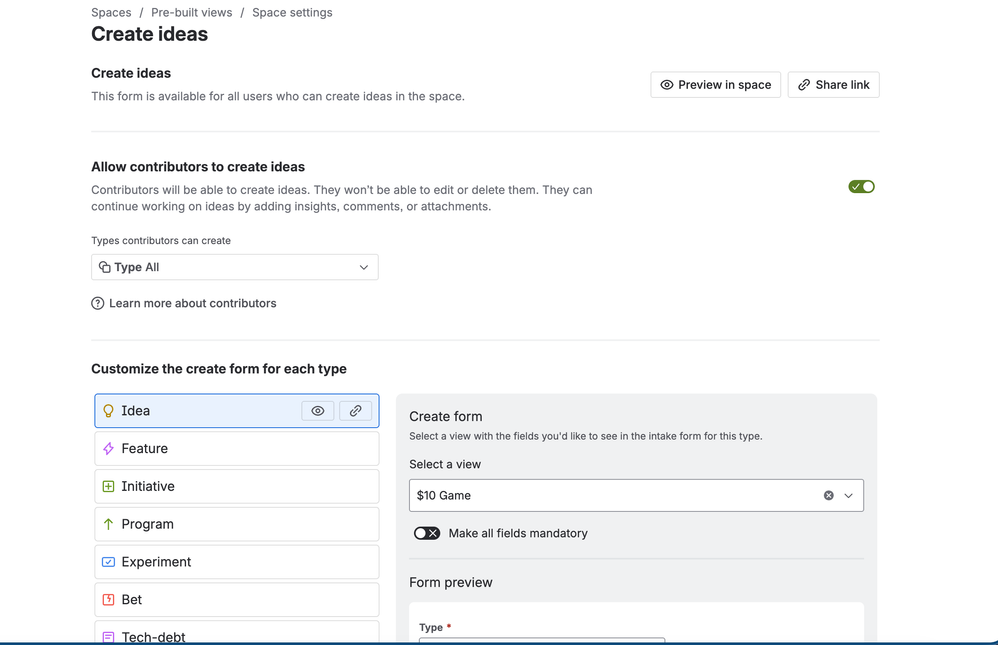Click the link icon on Idea row
This screenshot has height=645, width=998.
[x=355, y=411]
